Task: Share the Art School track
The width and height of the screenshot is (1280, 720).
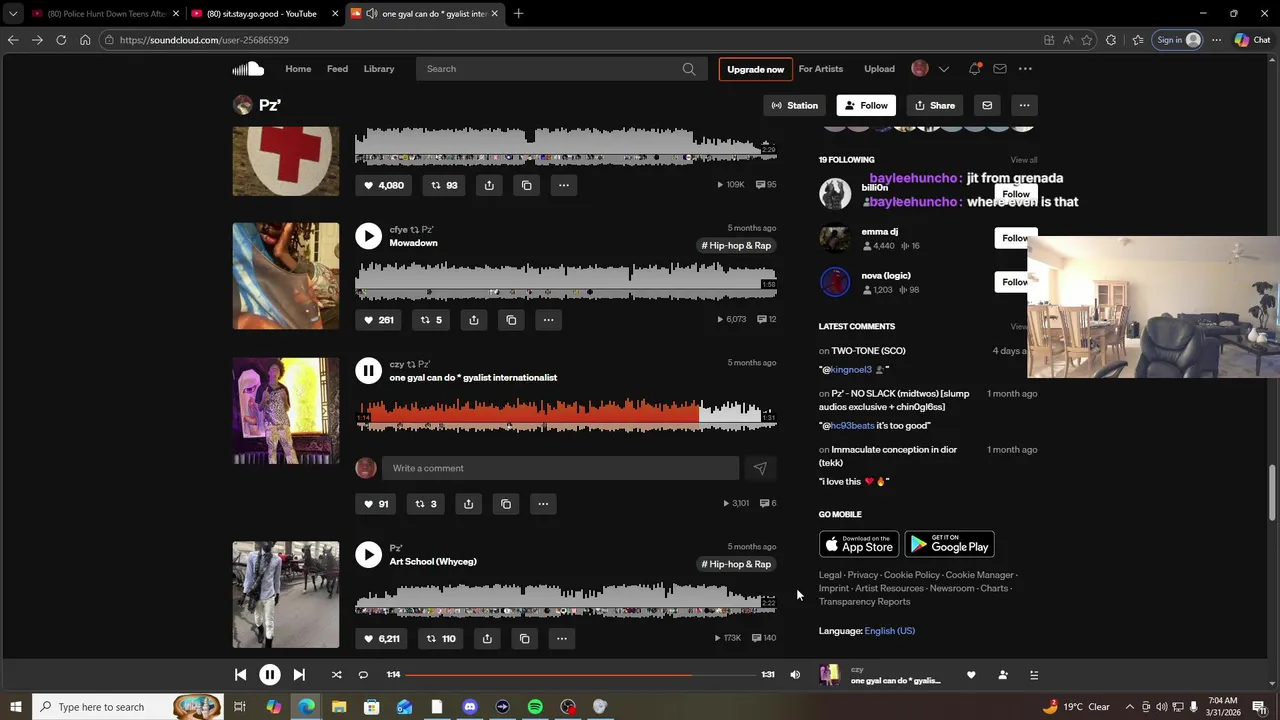Action: (x=487, y=639)
